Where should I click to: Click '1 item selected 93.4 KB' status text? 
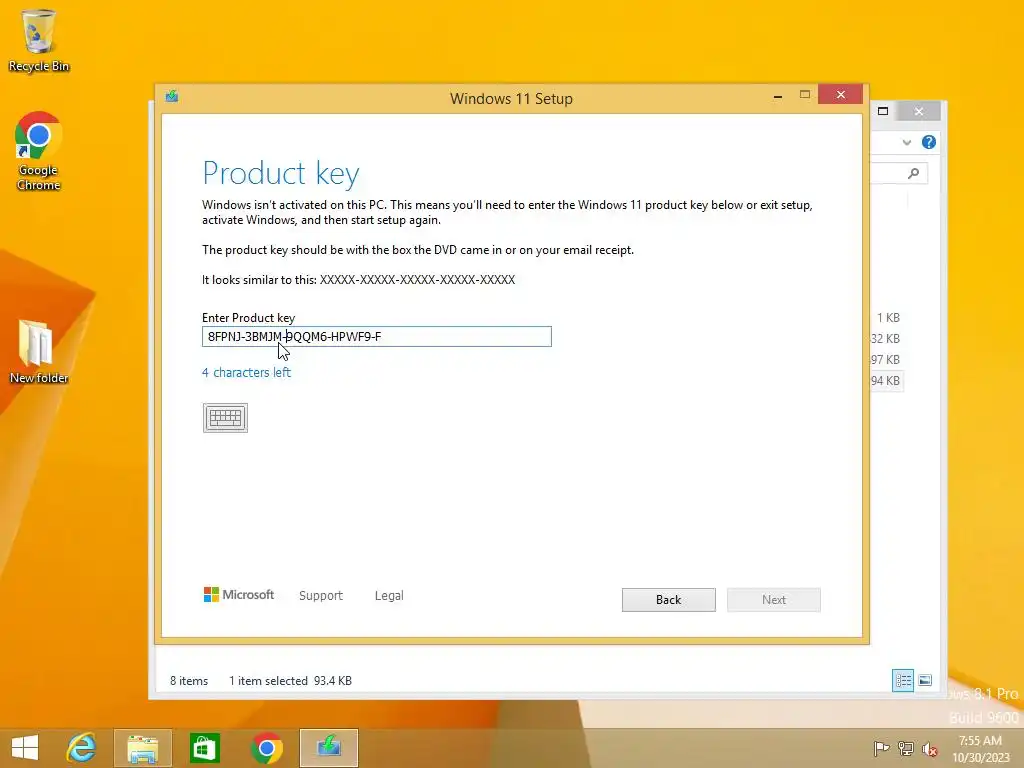(290, 680)
